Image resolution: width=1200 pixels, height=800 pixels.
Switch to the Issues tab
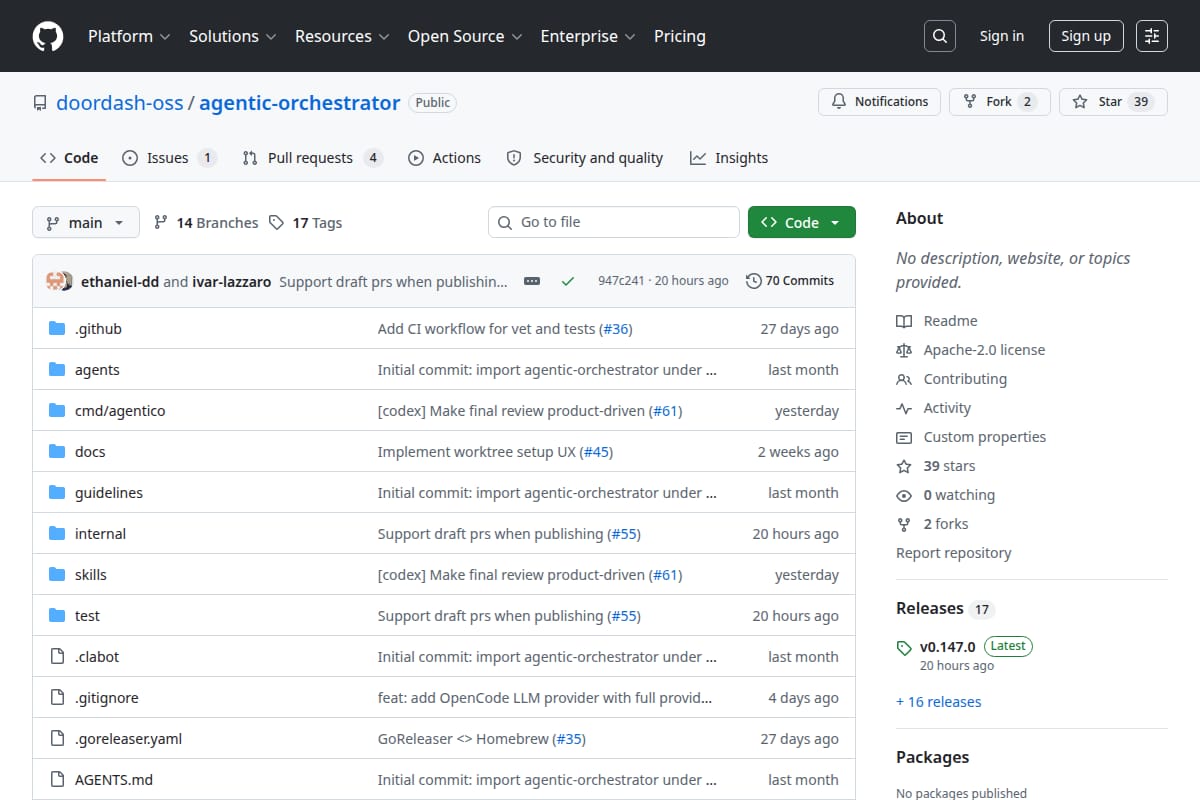click(x=169, y=158)
